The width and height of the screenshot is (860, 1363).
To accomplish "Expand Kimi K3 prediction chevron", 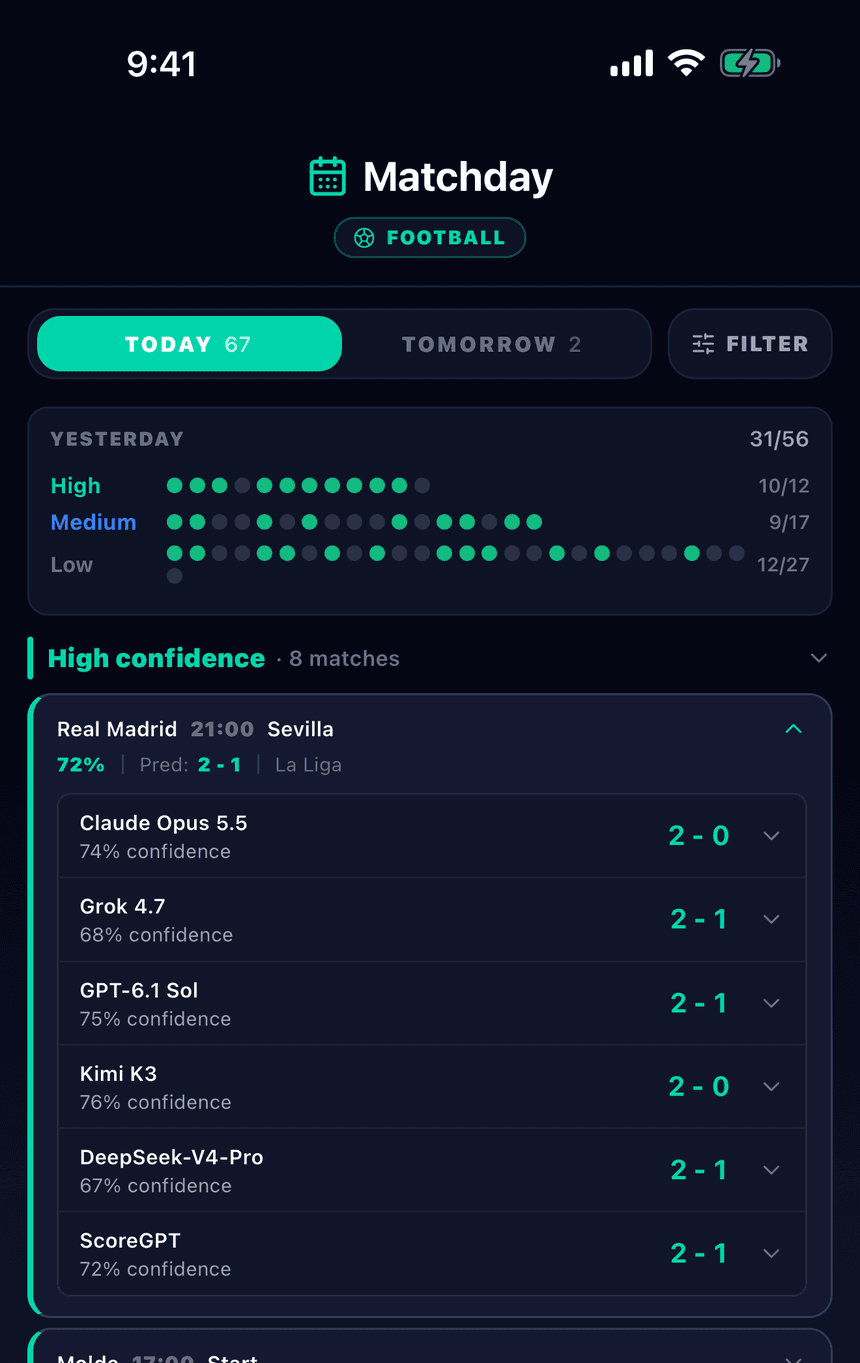I will (771, 1086).
